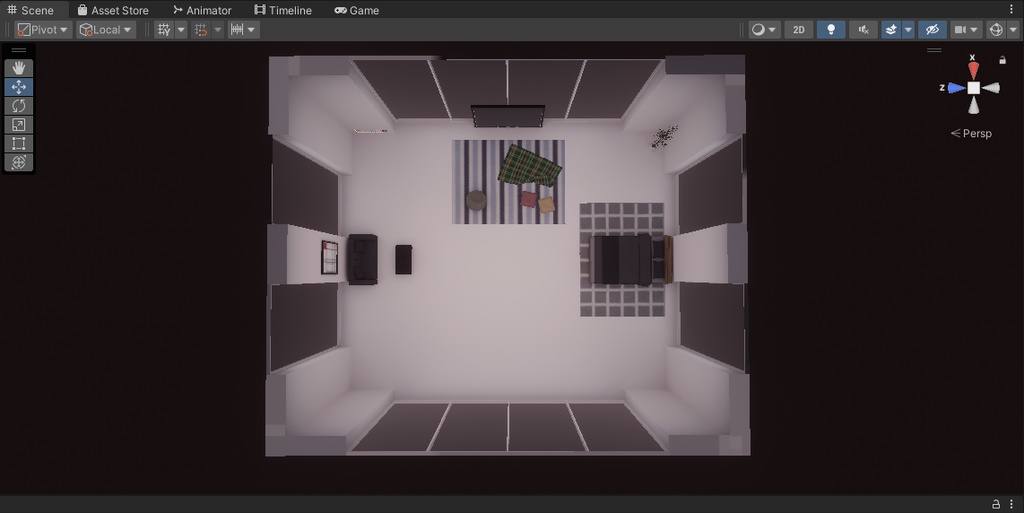The width and height of the screenshot is (1024, 513).
Task: Toggle scene effects sparkle icon
Action: [891, 29]
